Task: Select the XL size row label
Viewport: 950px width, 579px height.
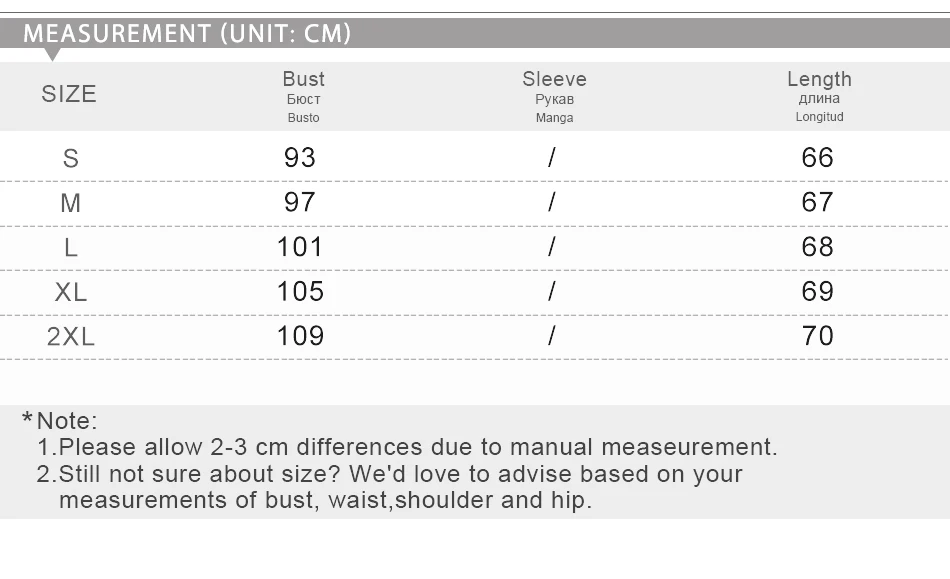Action: point(71,293)
